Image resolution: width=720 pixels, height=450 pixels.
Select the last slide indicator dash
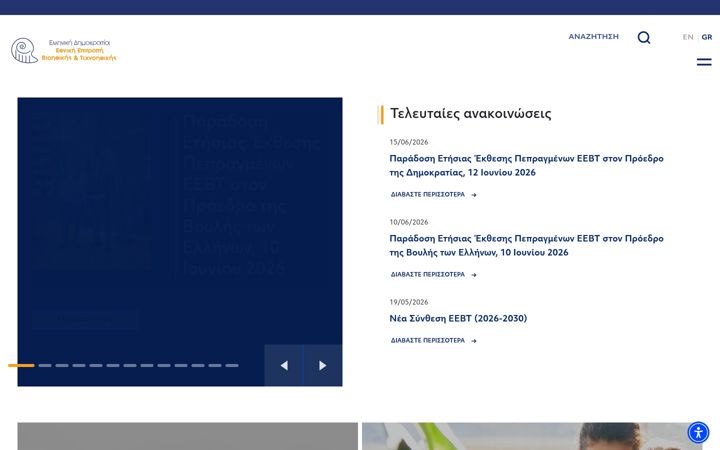[232, 366]
